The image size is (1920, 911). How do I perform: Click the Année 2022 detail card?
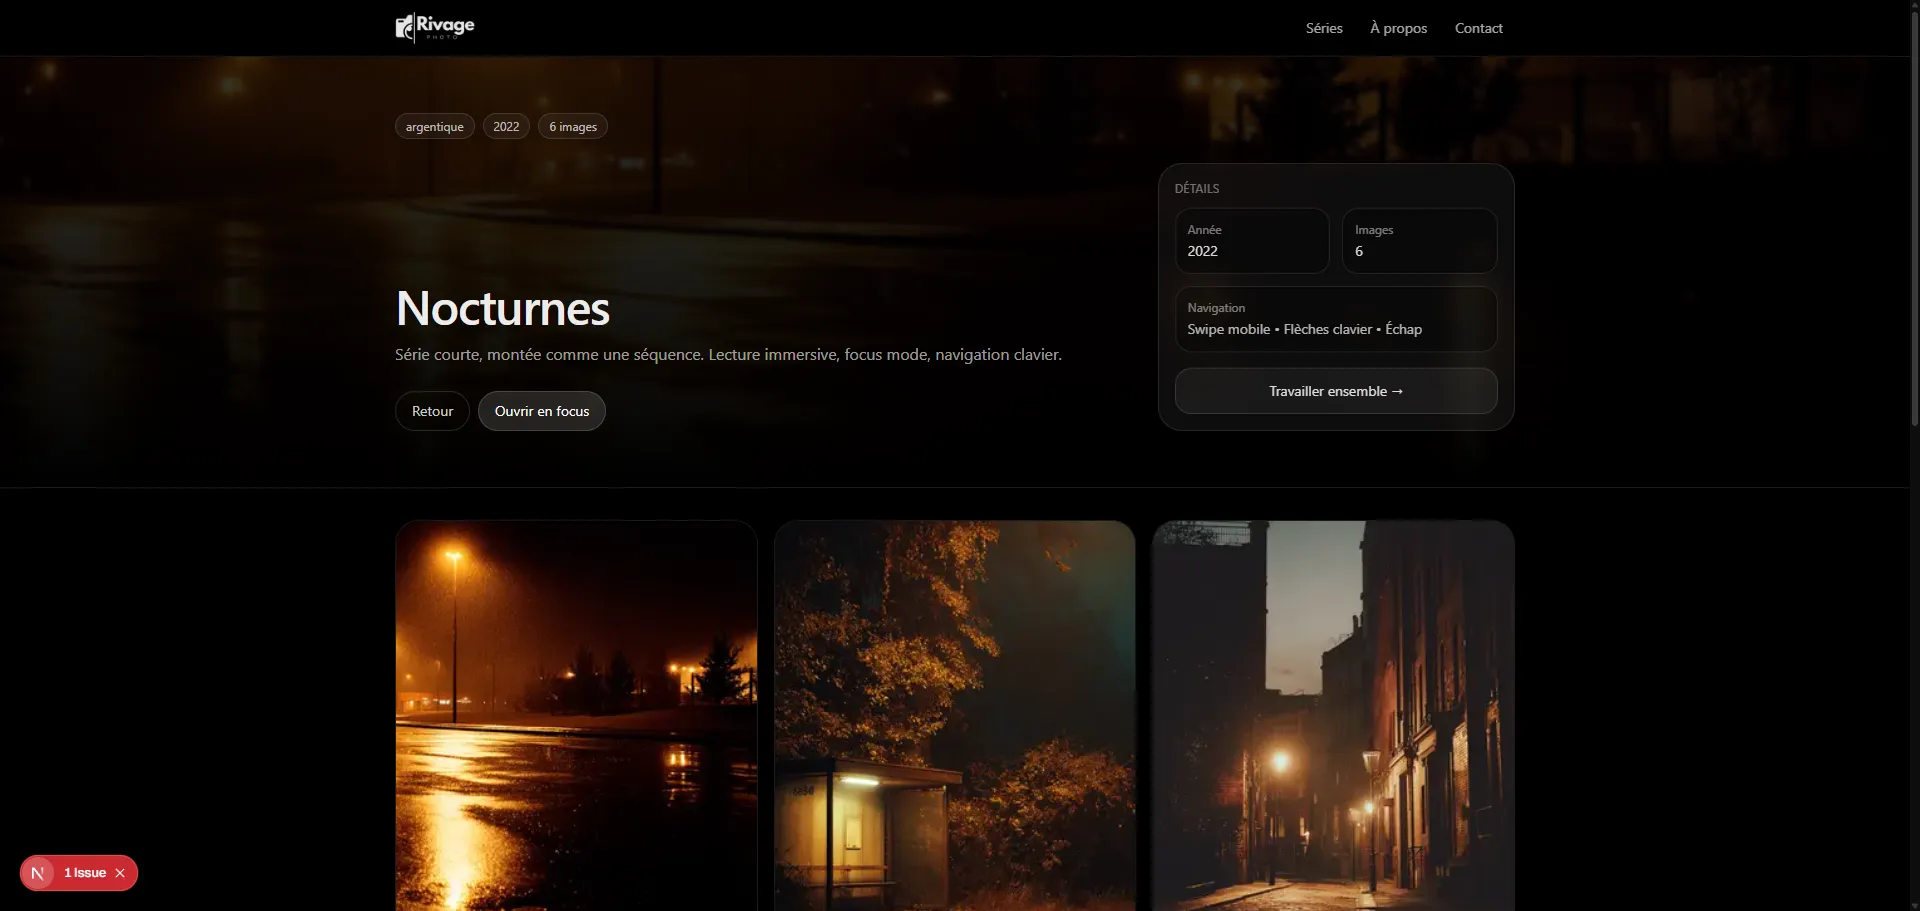point(1251,241)
